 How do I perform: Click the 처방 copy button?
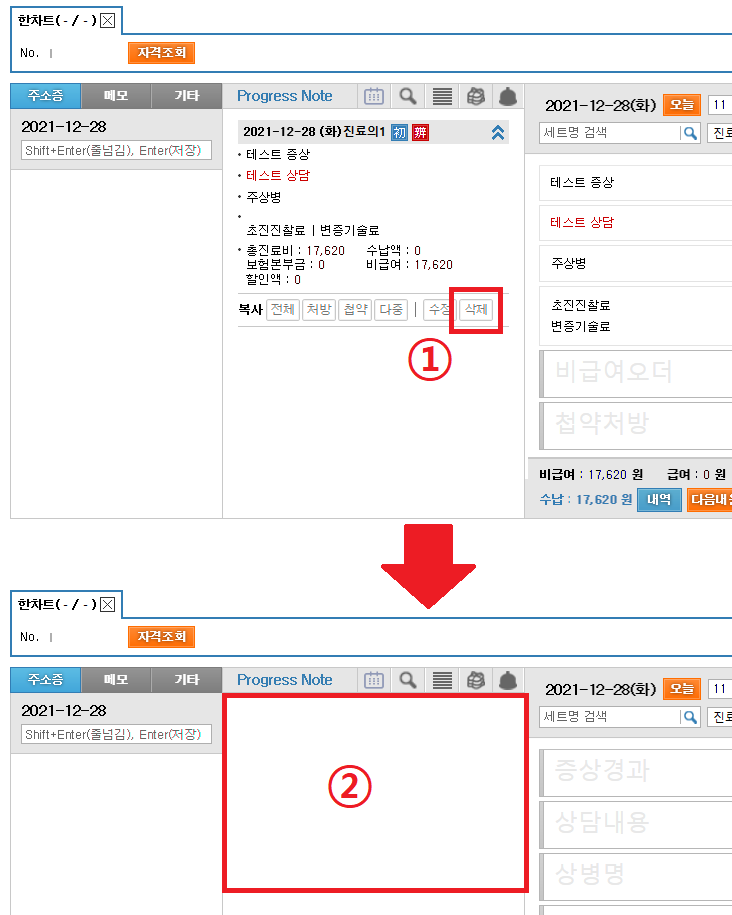[x=319, y=310]
